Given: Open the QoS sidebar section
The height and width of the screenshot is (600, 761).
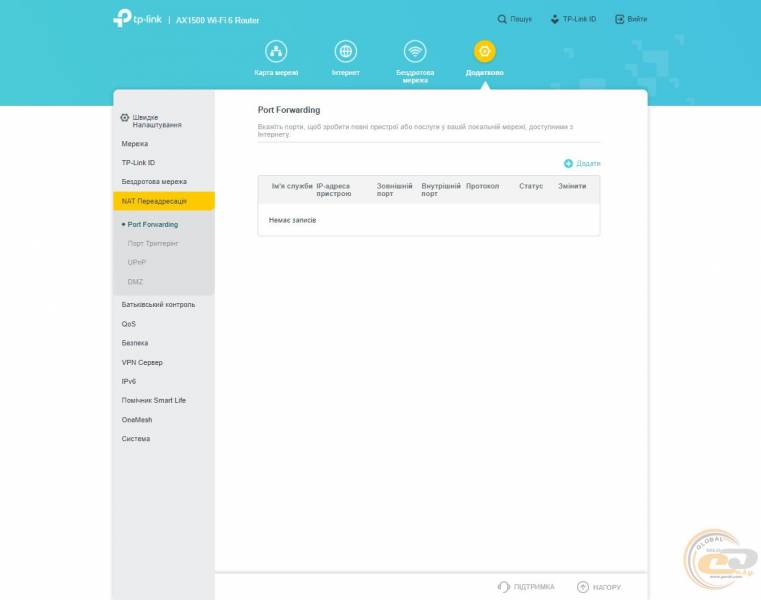Looking at the screenshot, I should 129,324.
